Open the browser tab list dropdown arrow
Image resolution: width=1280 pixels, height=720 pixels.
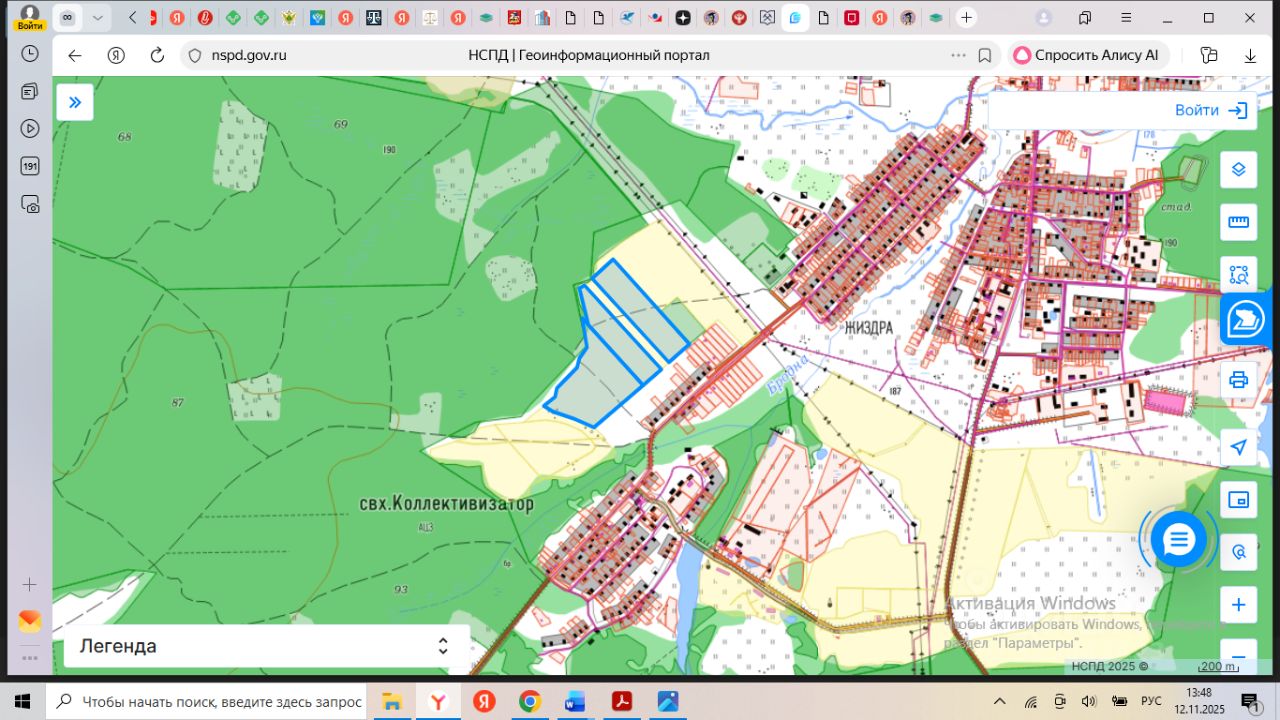click(x=97, y=18)
